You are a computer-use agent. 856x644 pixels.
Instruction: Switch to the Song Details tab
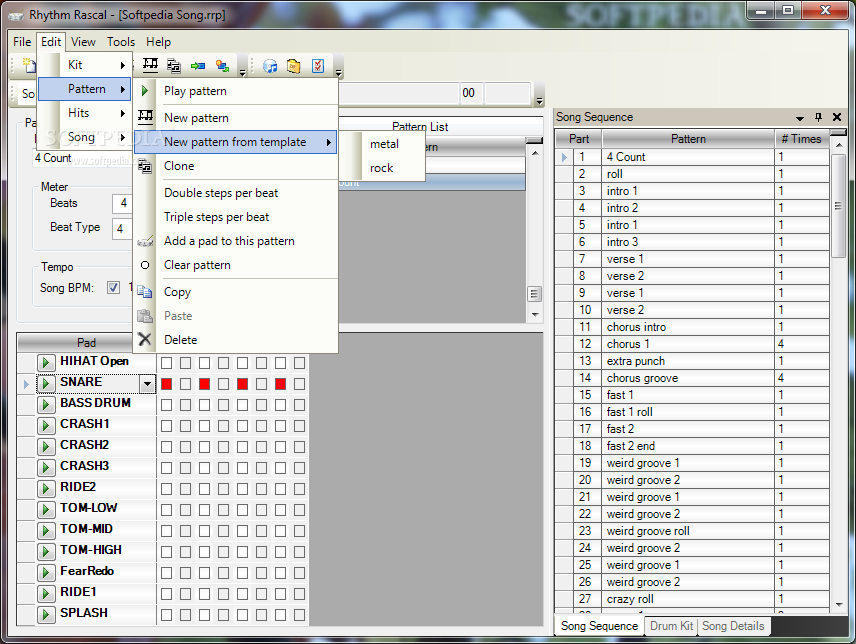(733, 626)
